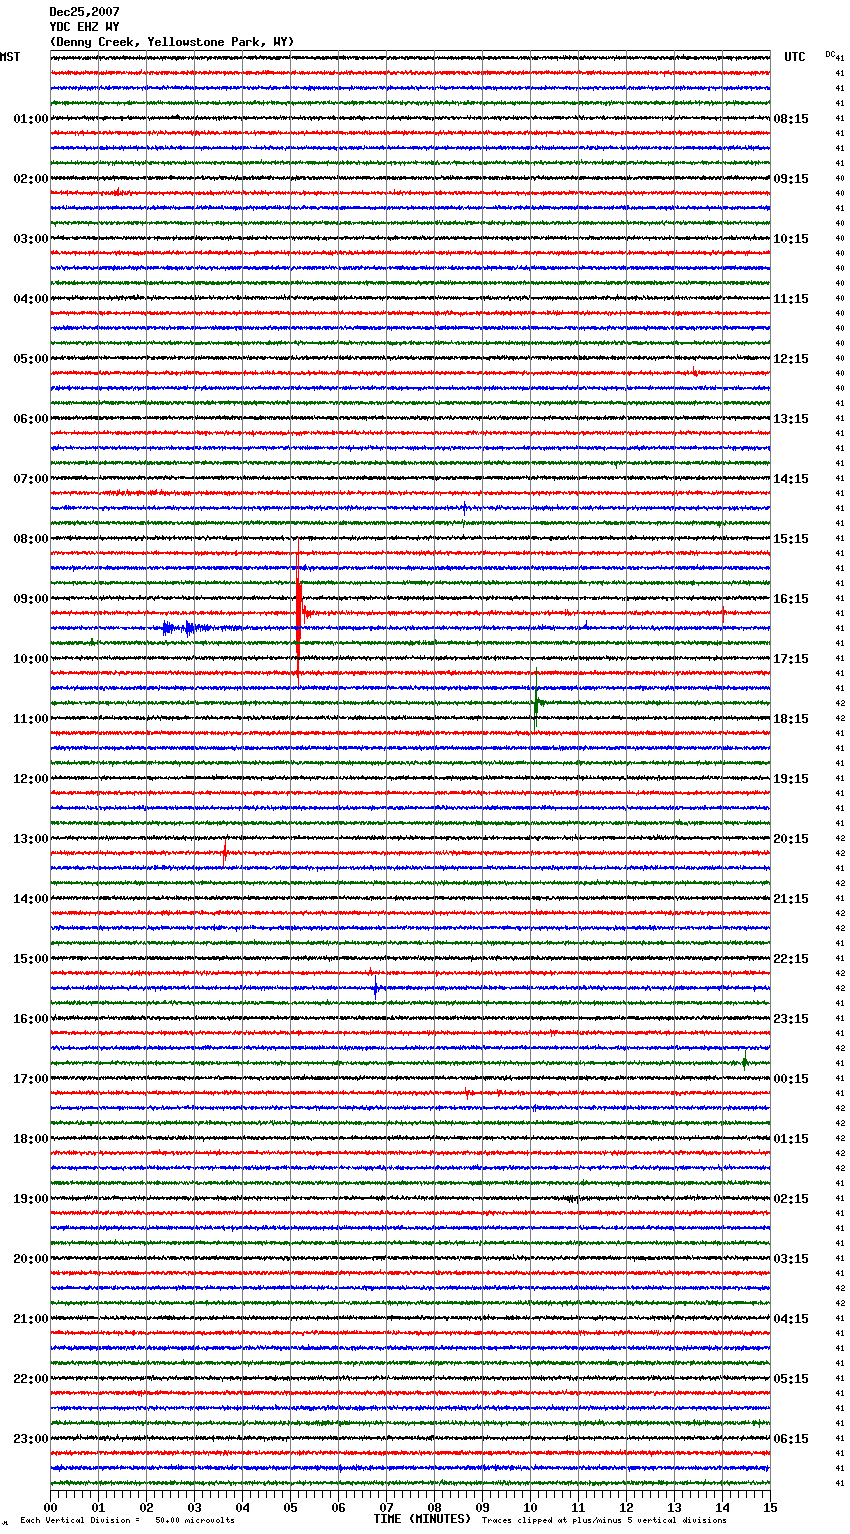Click the green event spike near 11:00
850x1534 pixels.
point(536,700)
